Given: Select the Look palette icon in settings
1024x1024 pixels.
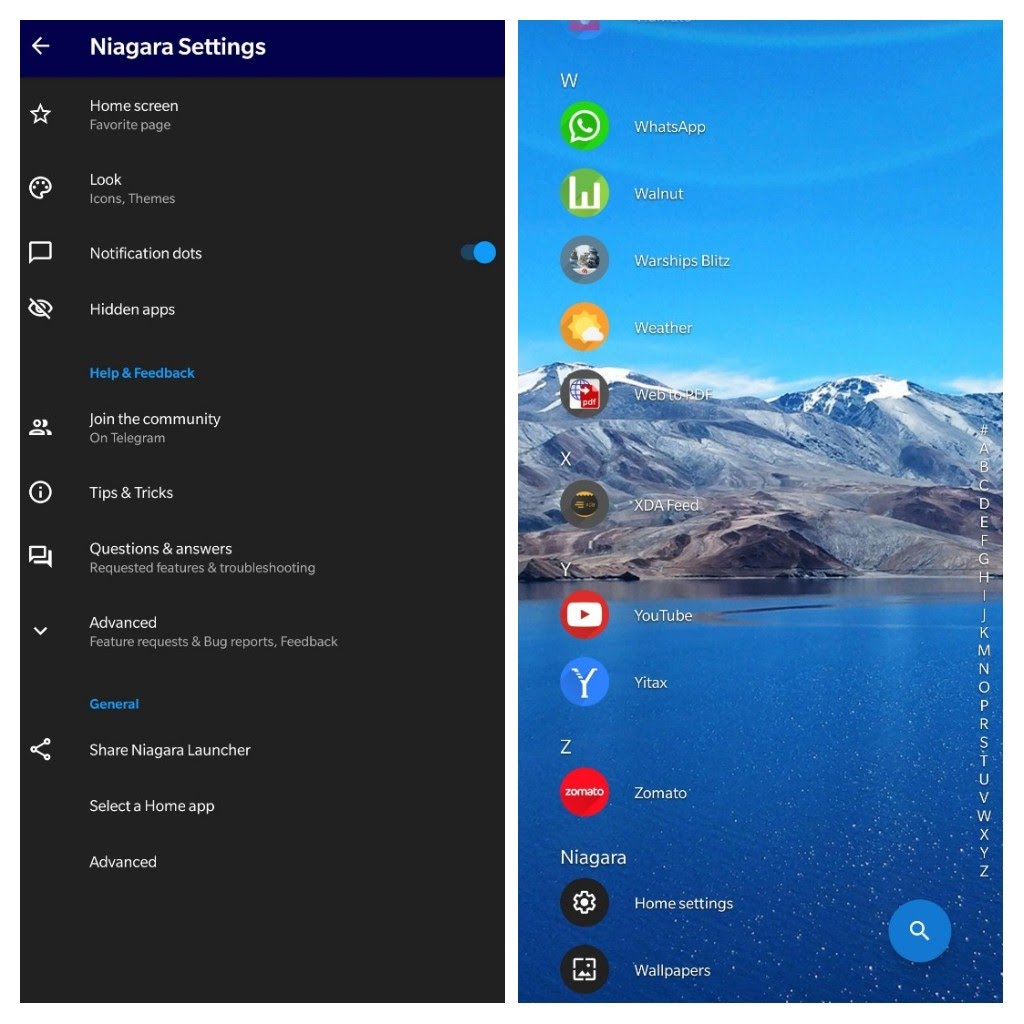Looking at the screenshot, I should 40,188.
